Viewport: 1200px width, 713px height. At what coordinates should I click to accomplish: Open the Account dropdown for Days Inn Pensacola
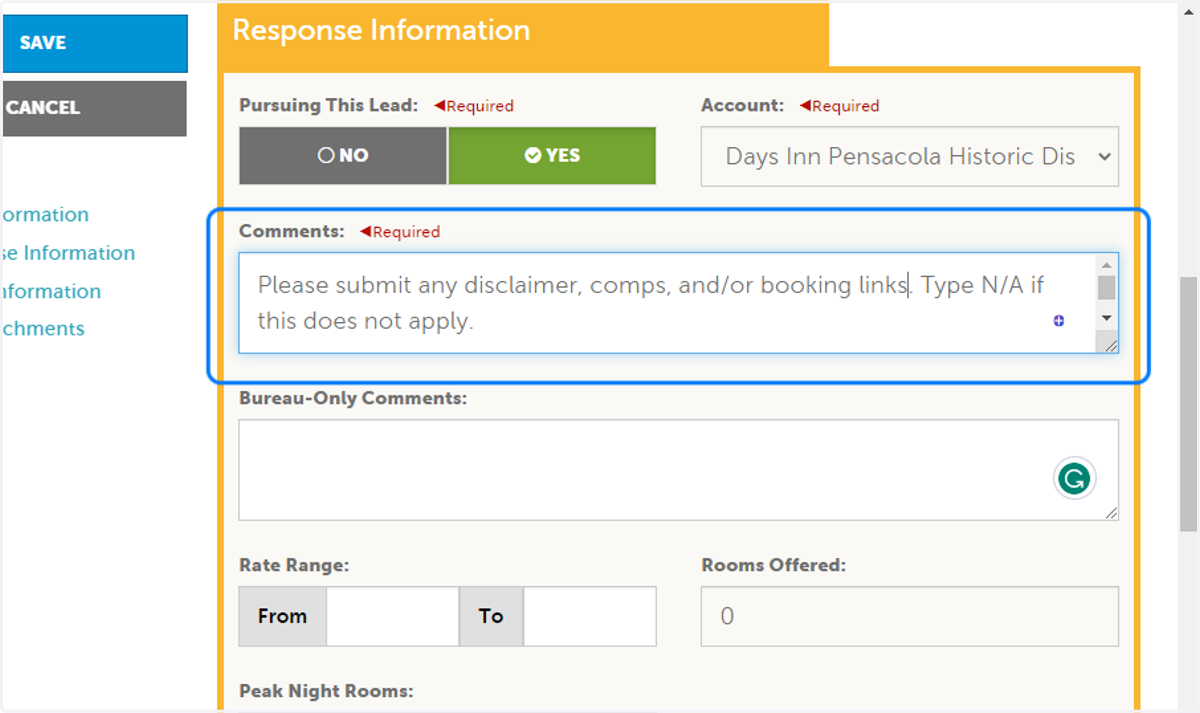[909, 156]
